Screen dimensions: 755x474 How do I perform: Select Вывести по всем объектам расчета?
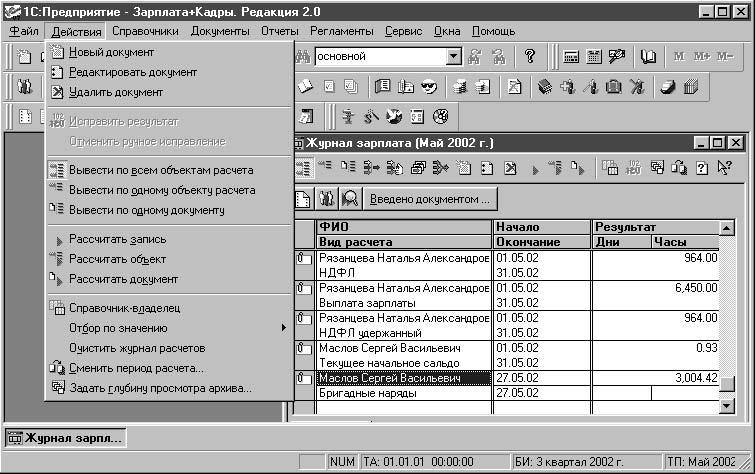[169, 170]
